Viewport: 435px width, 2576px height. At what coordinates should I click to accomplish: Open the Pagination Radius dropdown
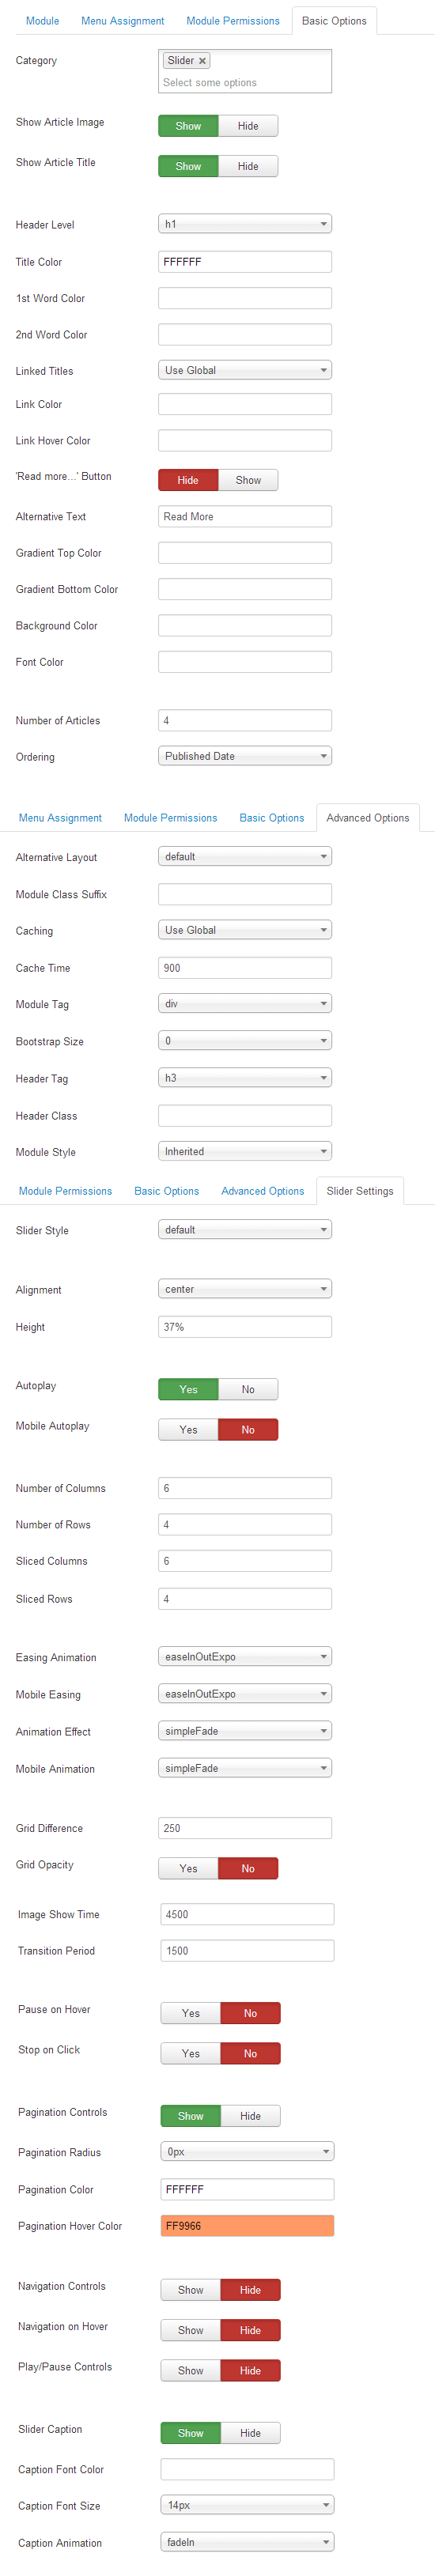click(247, 2151)
